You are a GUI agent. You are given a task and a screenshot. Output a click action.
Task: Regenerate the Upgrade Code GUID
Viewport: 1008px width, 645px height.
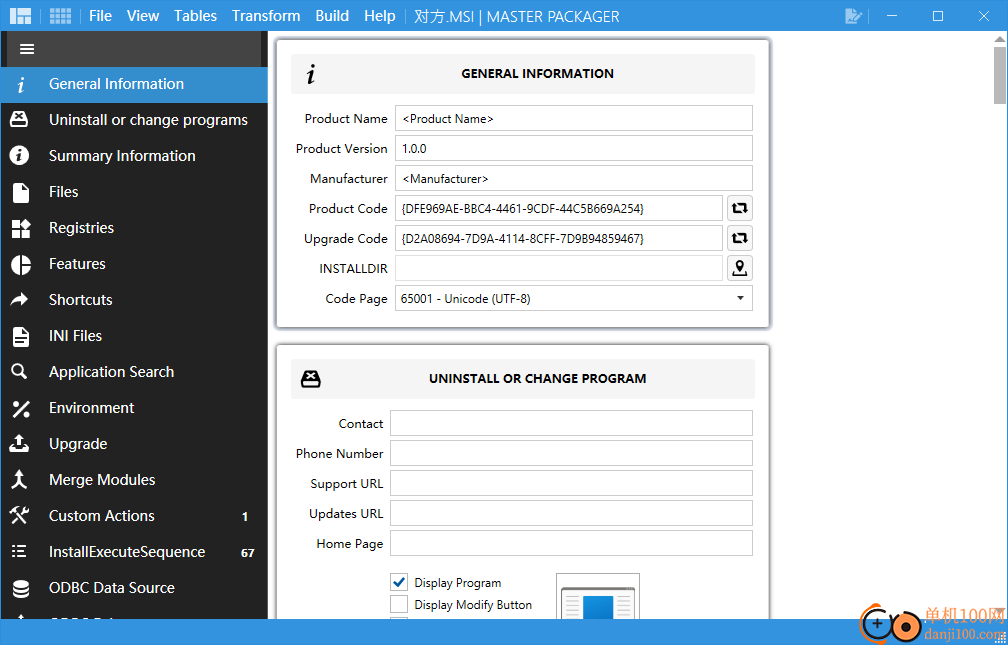(x=740, y=239)
